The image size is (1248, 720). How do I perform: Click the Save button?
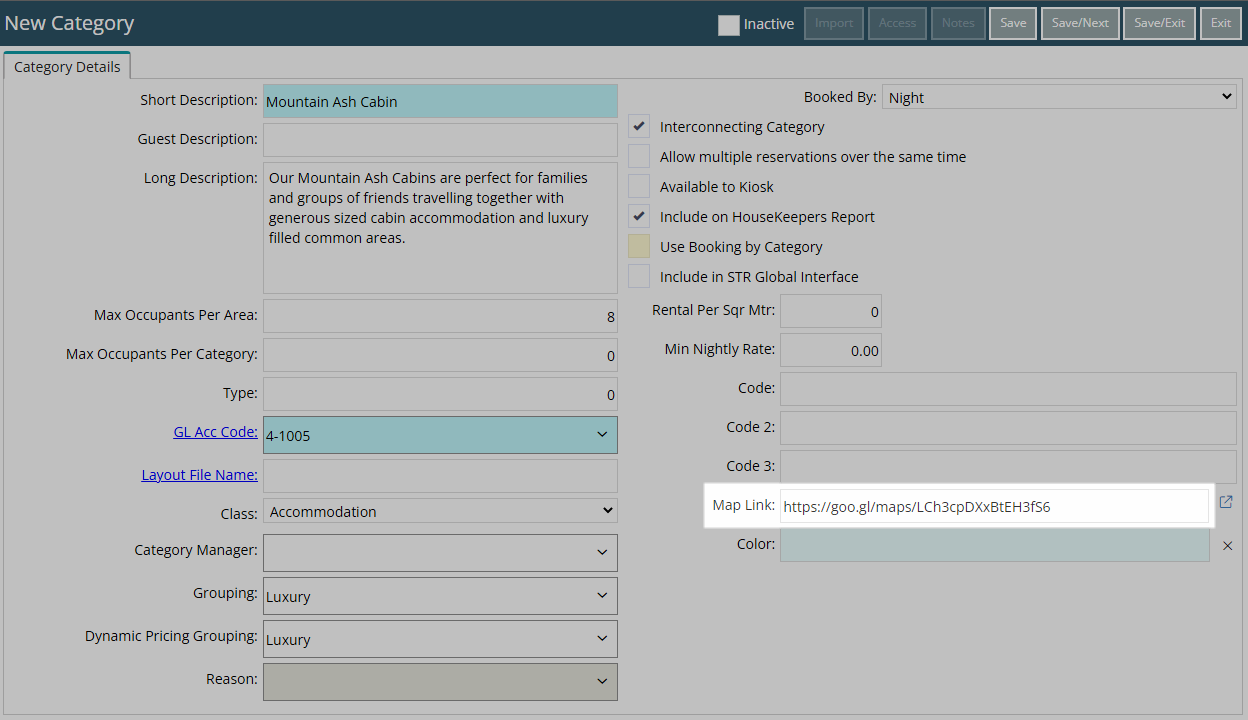(1013, 23)
